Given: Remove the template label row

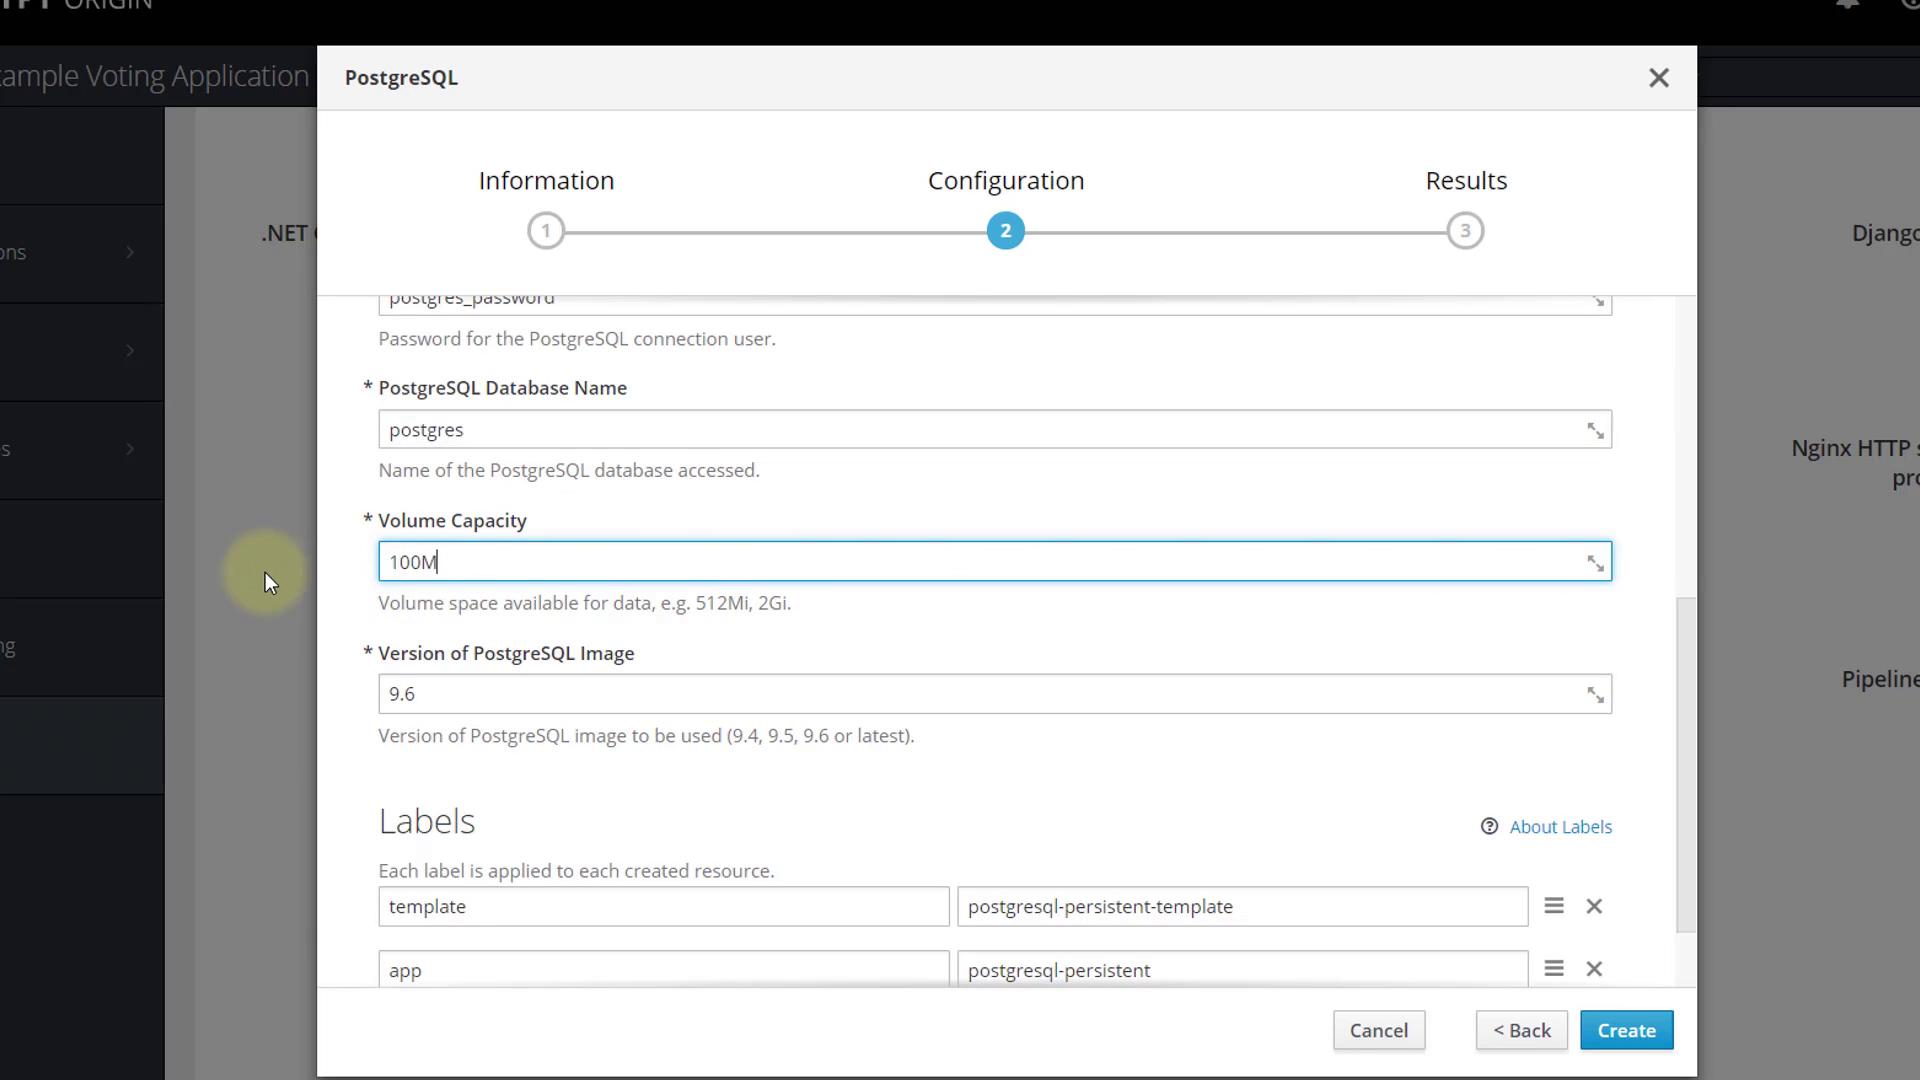Looking at the screenshot, I should coord(1594,906).
